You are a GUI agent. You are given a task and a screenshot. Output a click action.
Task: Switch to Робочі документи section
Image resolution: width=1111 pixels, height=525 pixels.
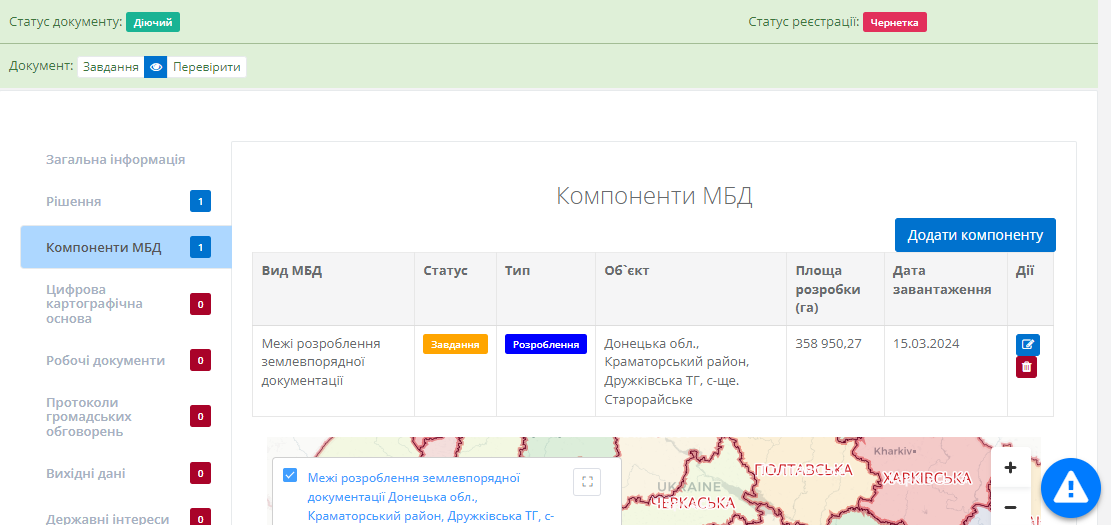click(105, 360)
